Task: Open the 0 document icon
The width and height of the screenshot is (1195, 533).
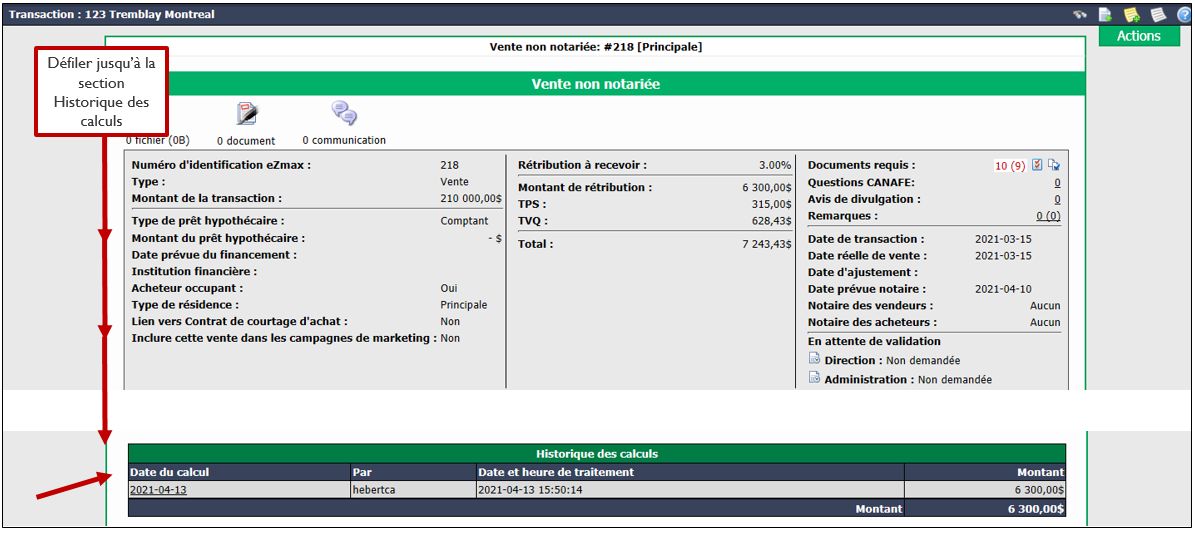Action: (247, 114)
